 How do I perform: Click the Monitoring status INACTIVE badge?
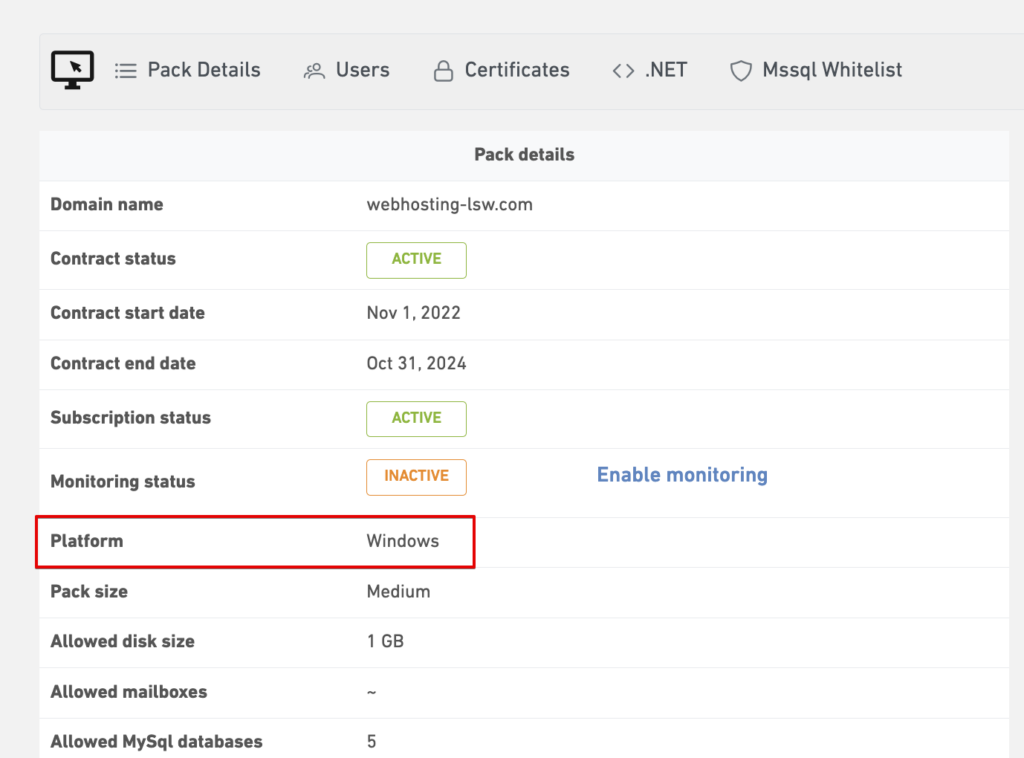pos(417,477)
